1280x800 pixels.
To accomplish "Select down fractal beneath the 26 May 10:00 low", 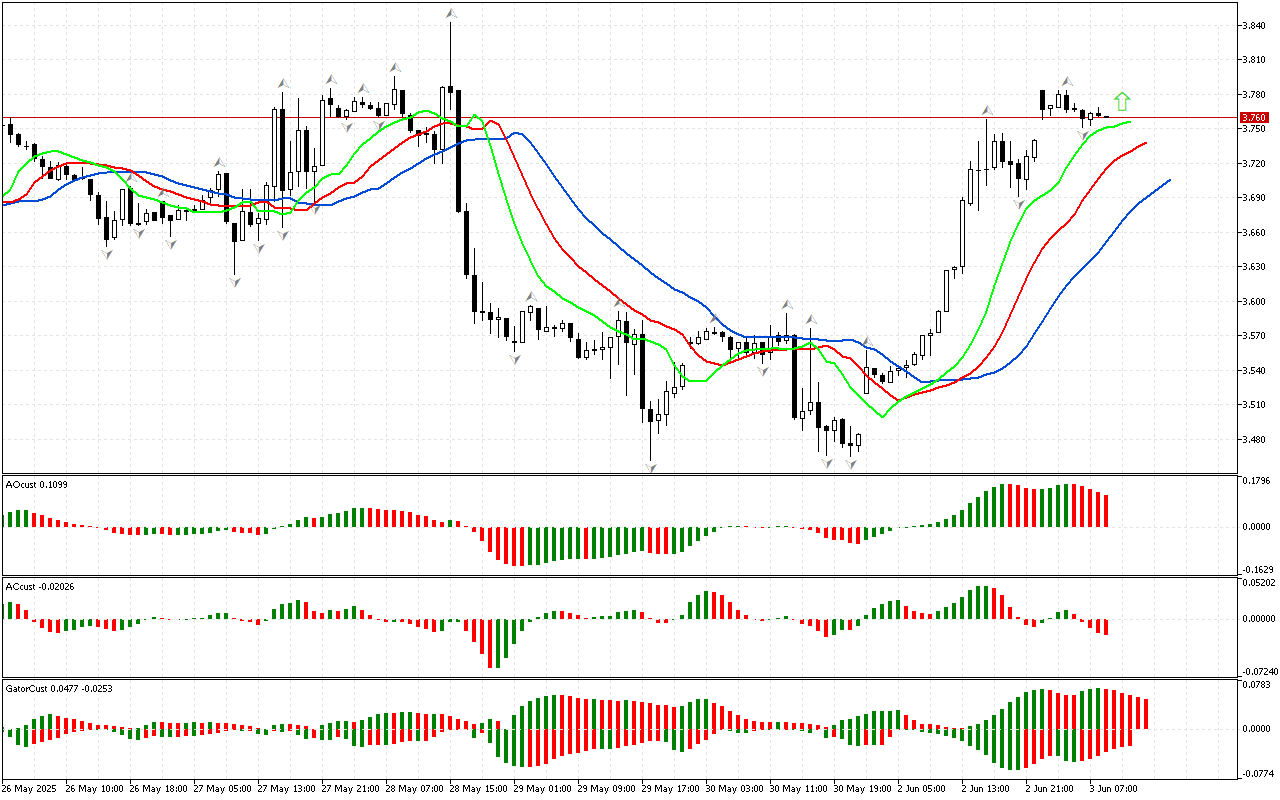I will pos(106,254).
